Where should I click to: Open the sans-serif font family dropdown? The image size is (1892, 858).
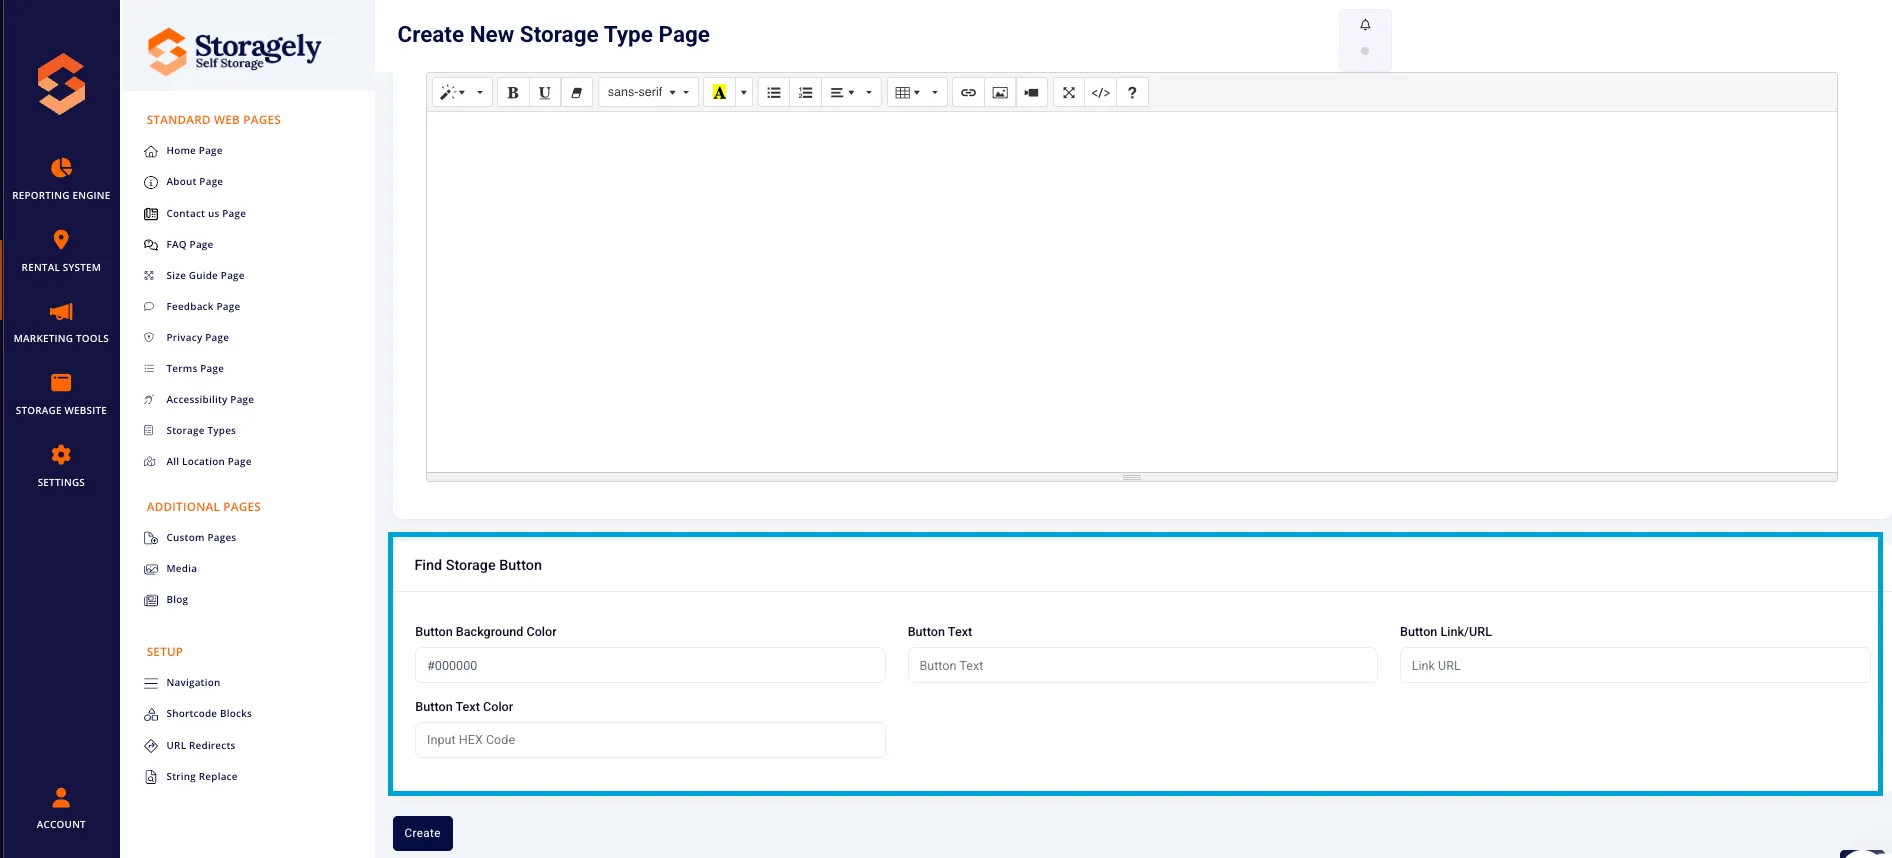[648, 93]
